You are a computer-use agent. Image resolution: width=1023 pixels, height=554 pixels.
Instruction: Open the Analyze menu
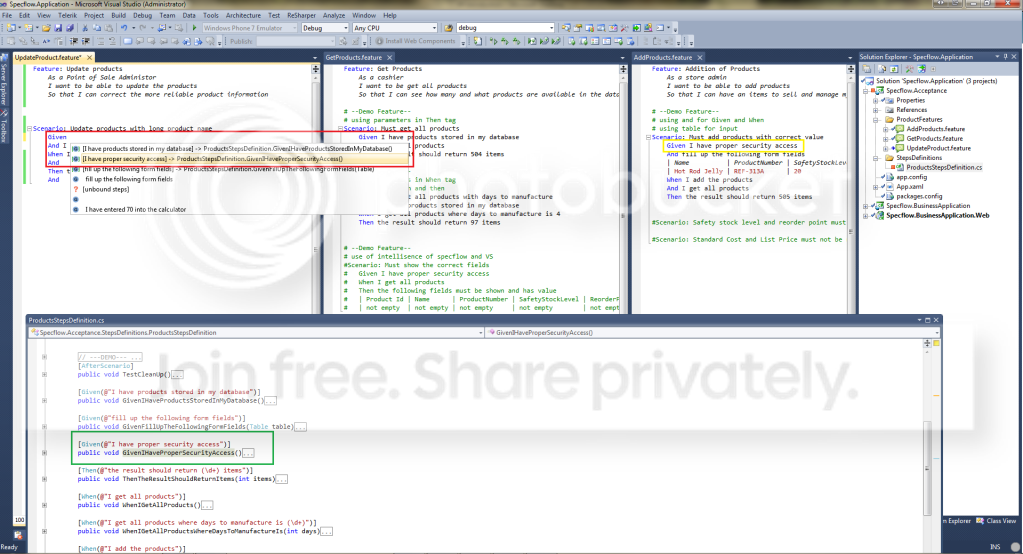333,15
